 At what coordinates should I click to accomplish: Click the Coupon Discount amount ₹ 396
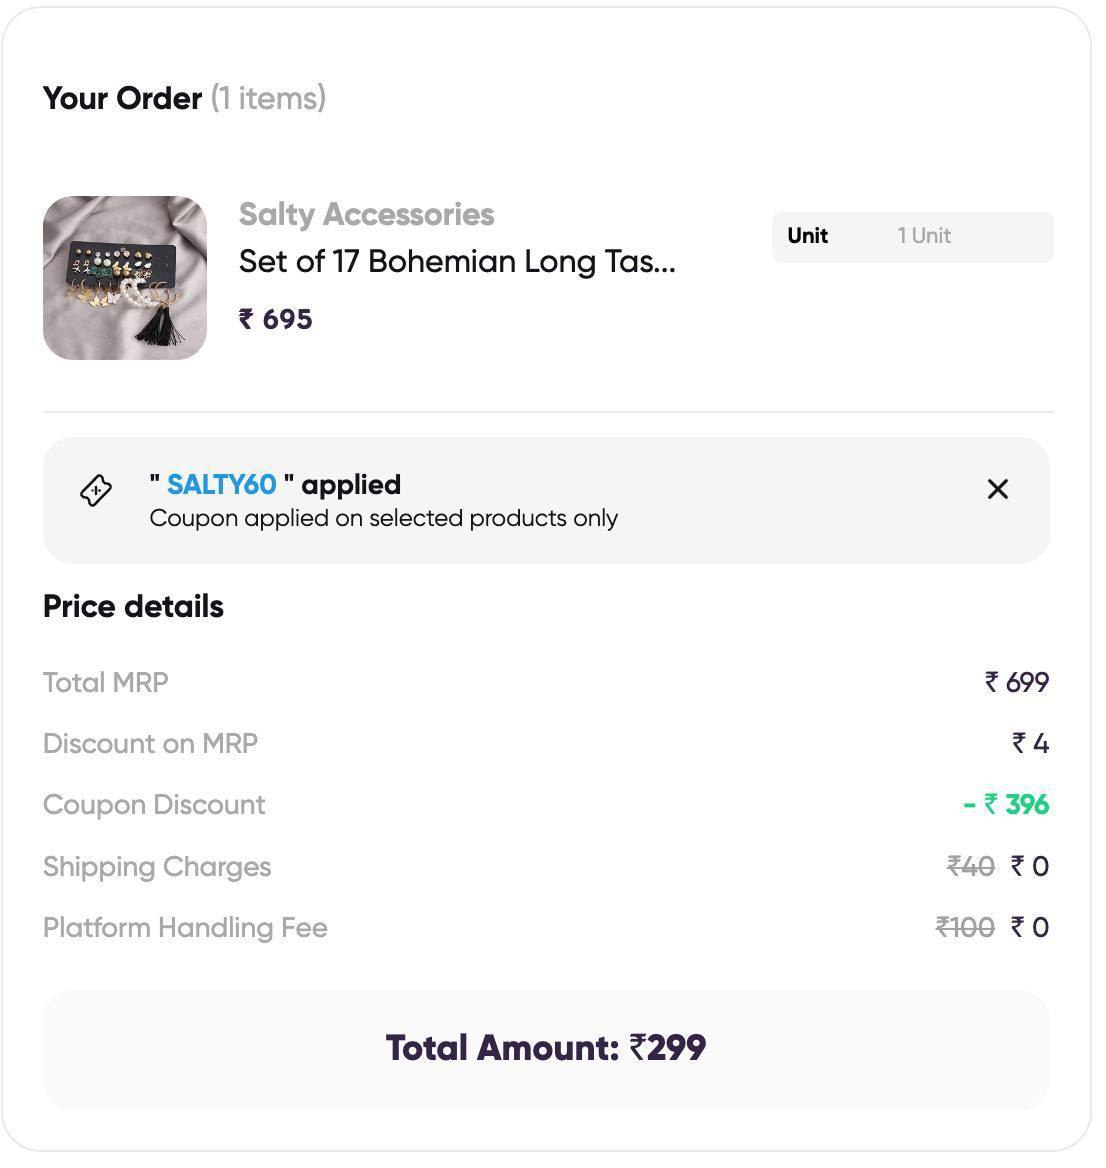tap(1006, 804)
